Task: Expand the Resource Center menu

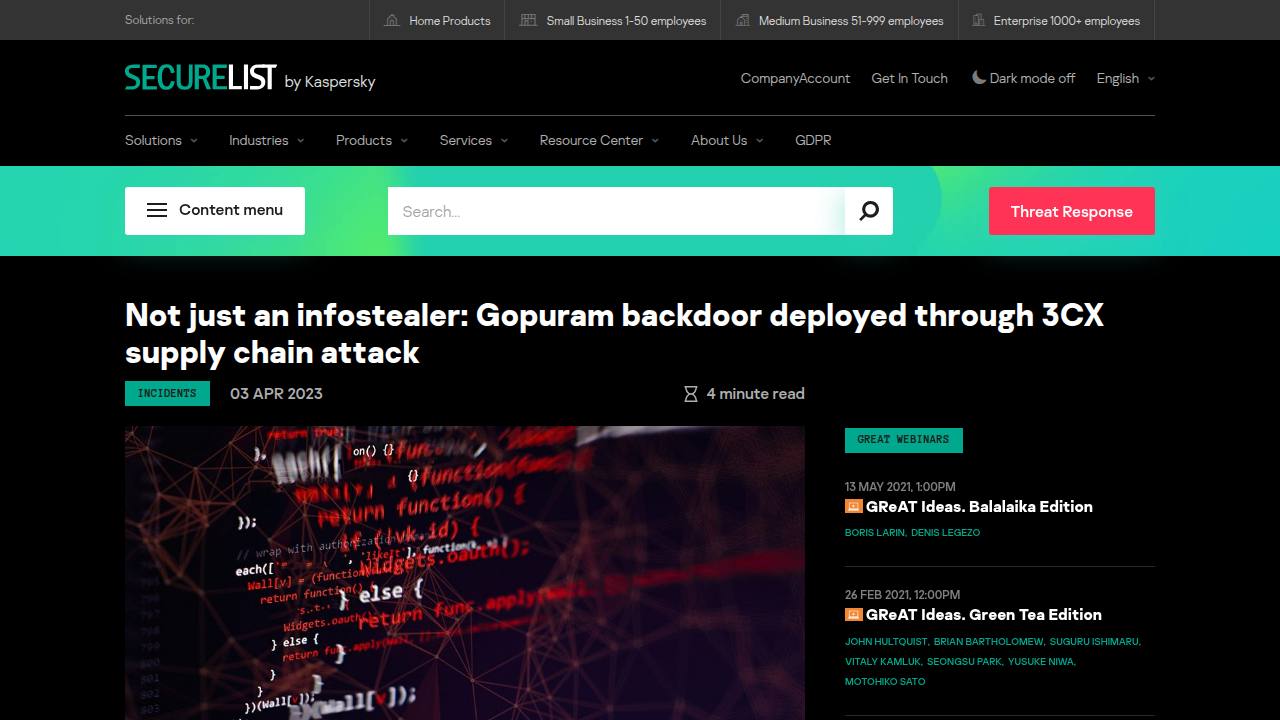Action: (599, 140)
